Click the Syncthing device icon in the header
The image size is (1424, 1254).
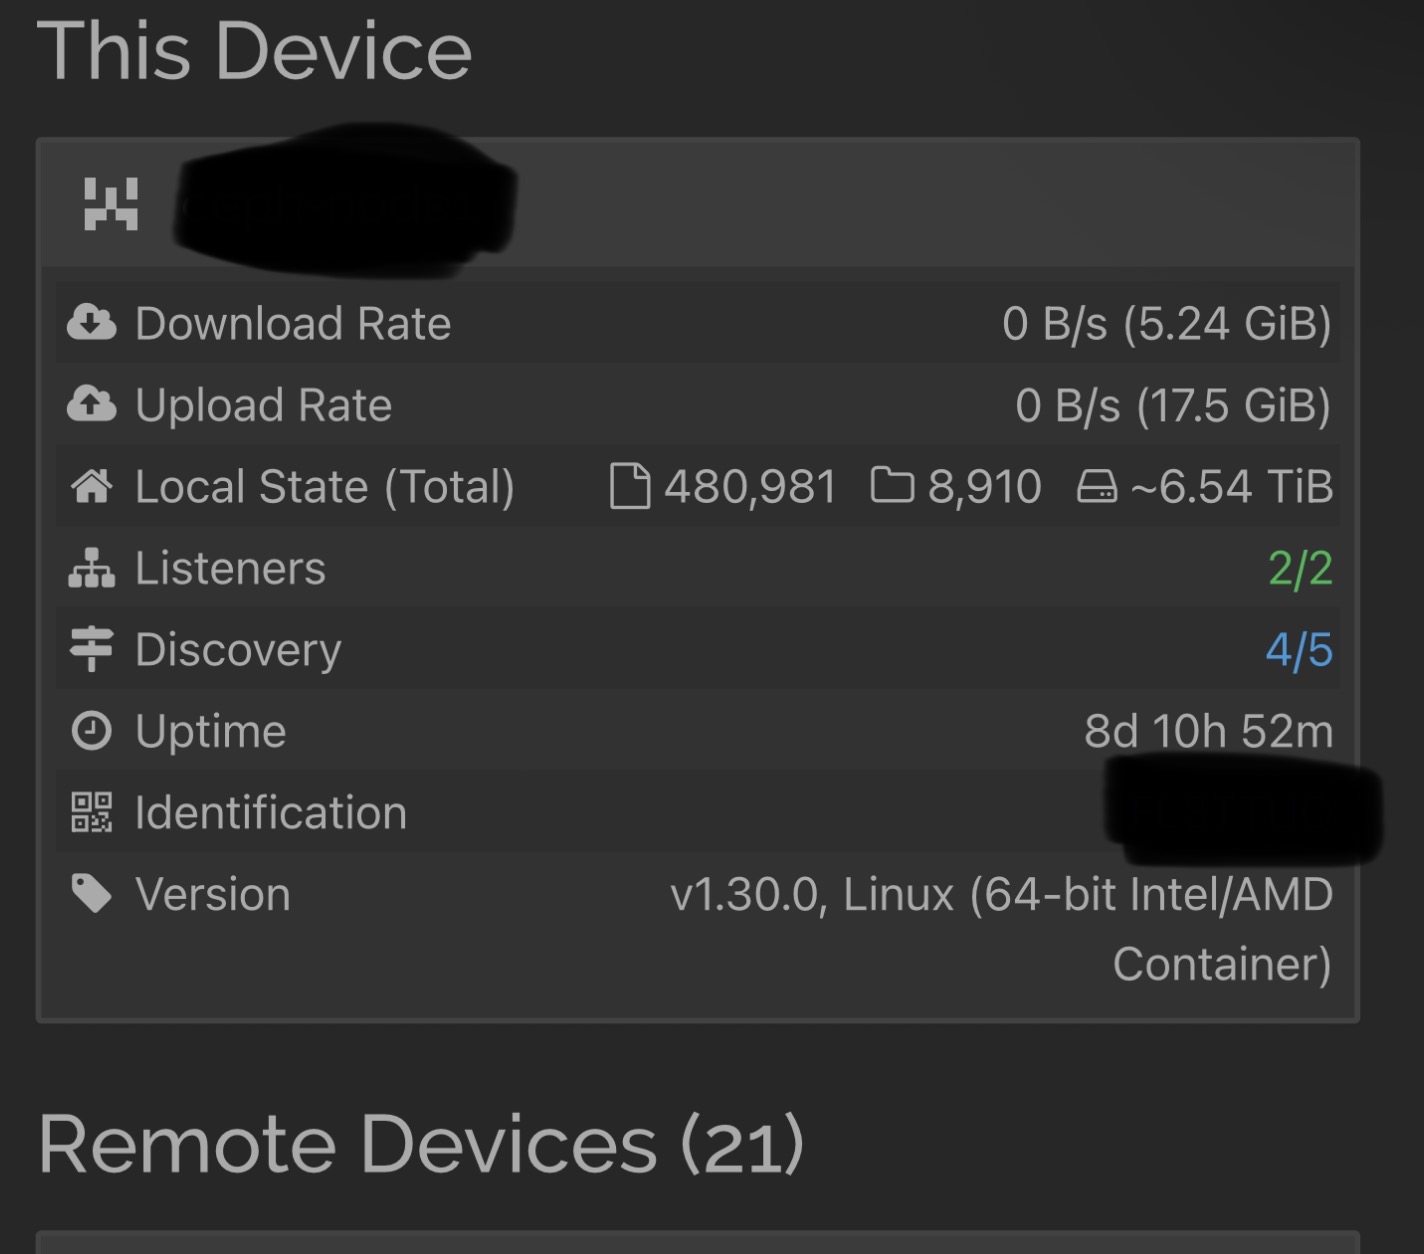111,204
